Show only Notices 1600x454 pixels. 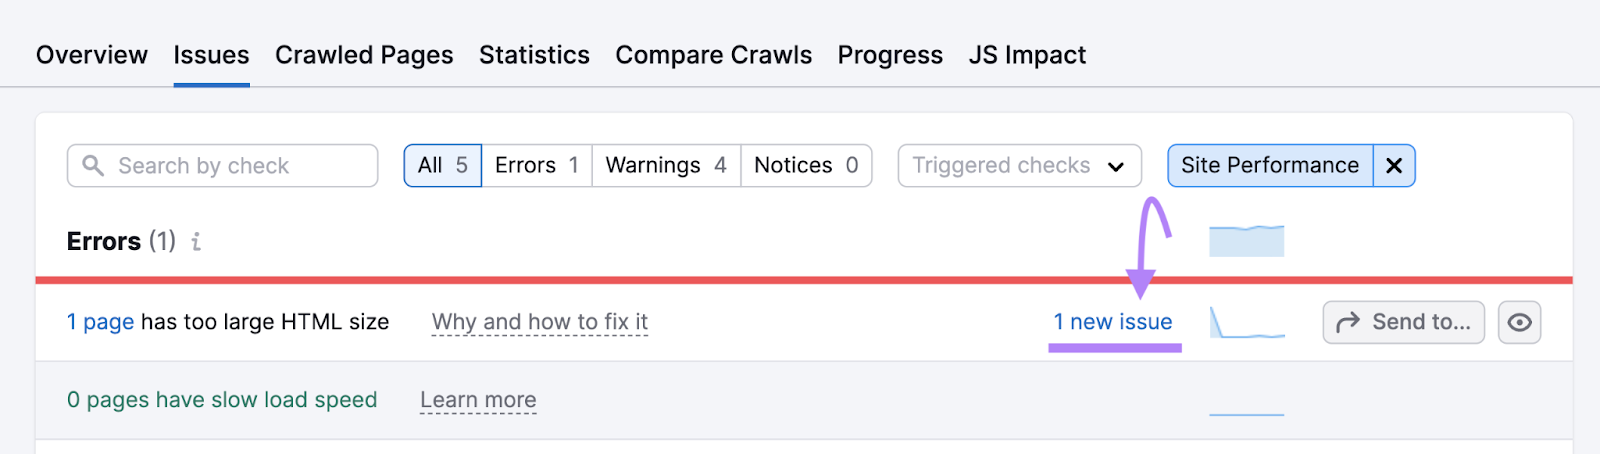(806, 166)
